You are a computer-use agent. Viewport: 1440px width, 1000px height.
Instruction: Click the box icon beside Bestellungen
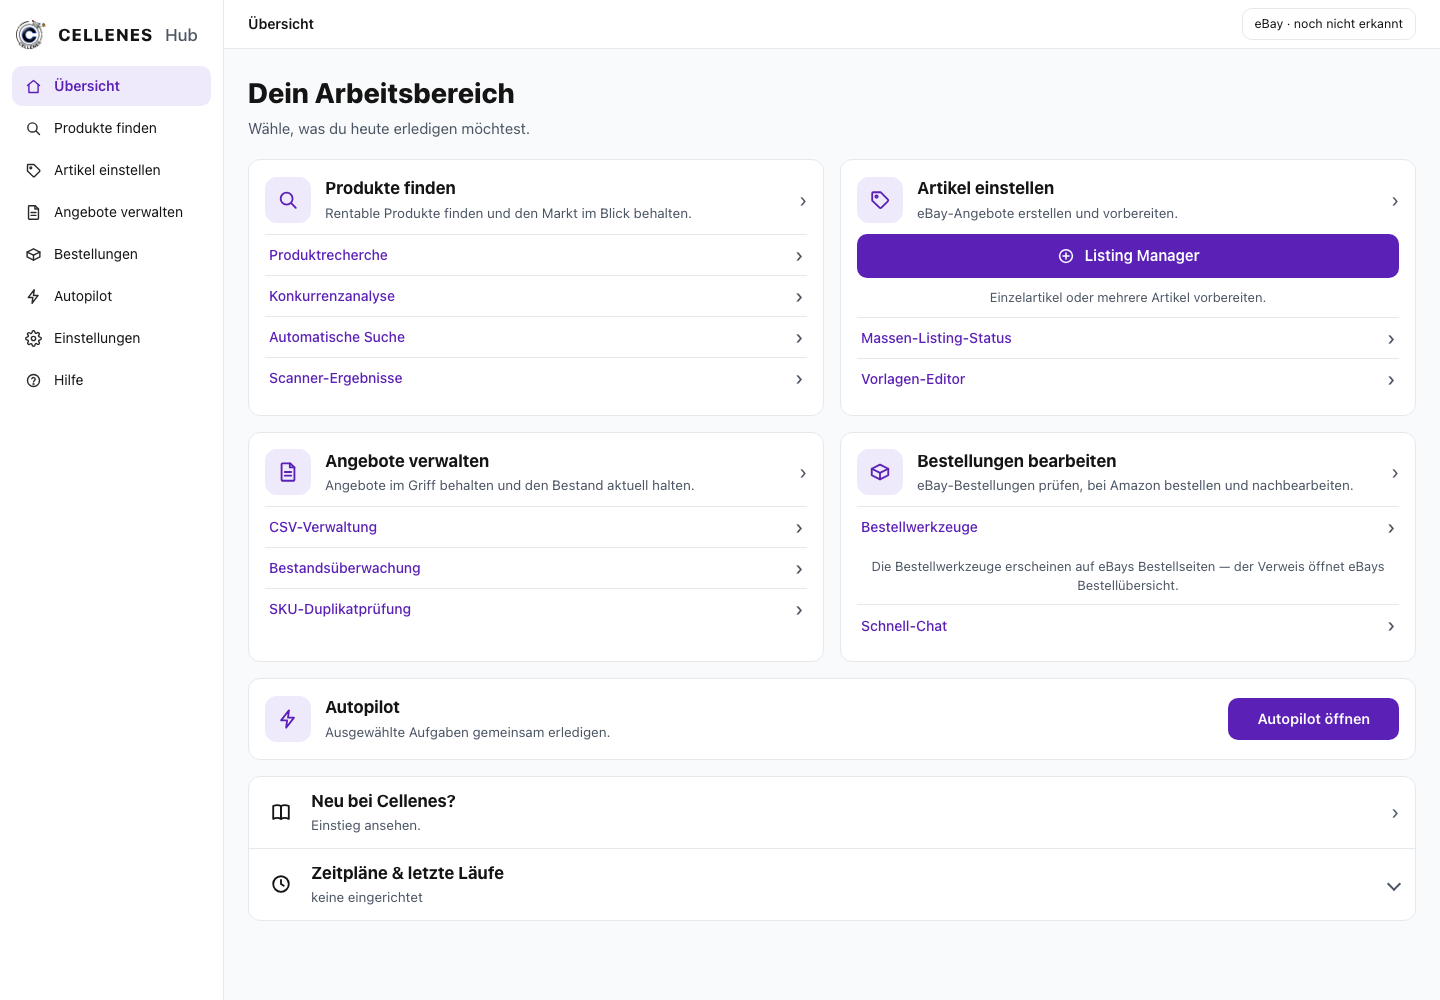(34, 254)
